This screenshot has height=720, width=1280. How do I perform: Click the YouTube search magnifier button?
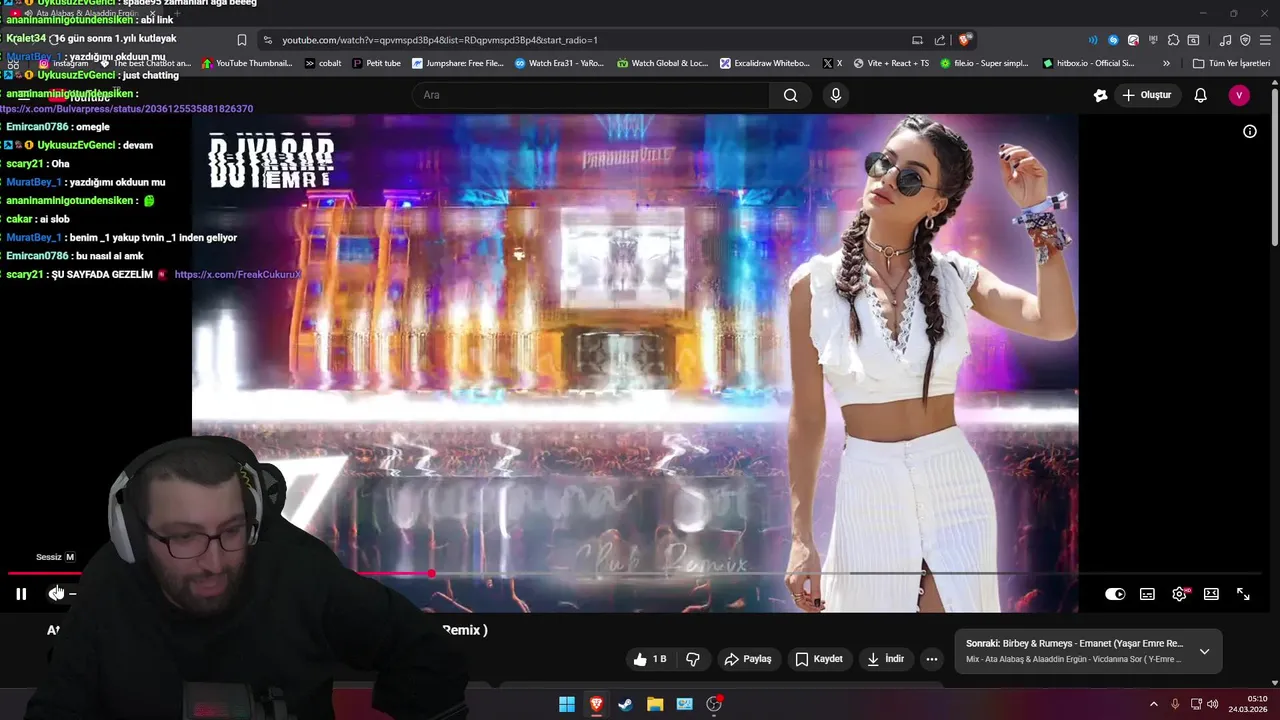[x=790, y=95]
